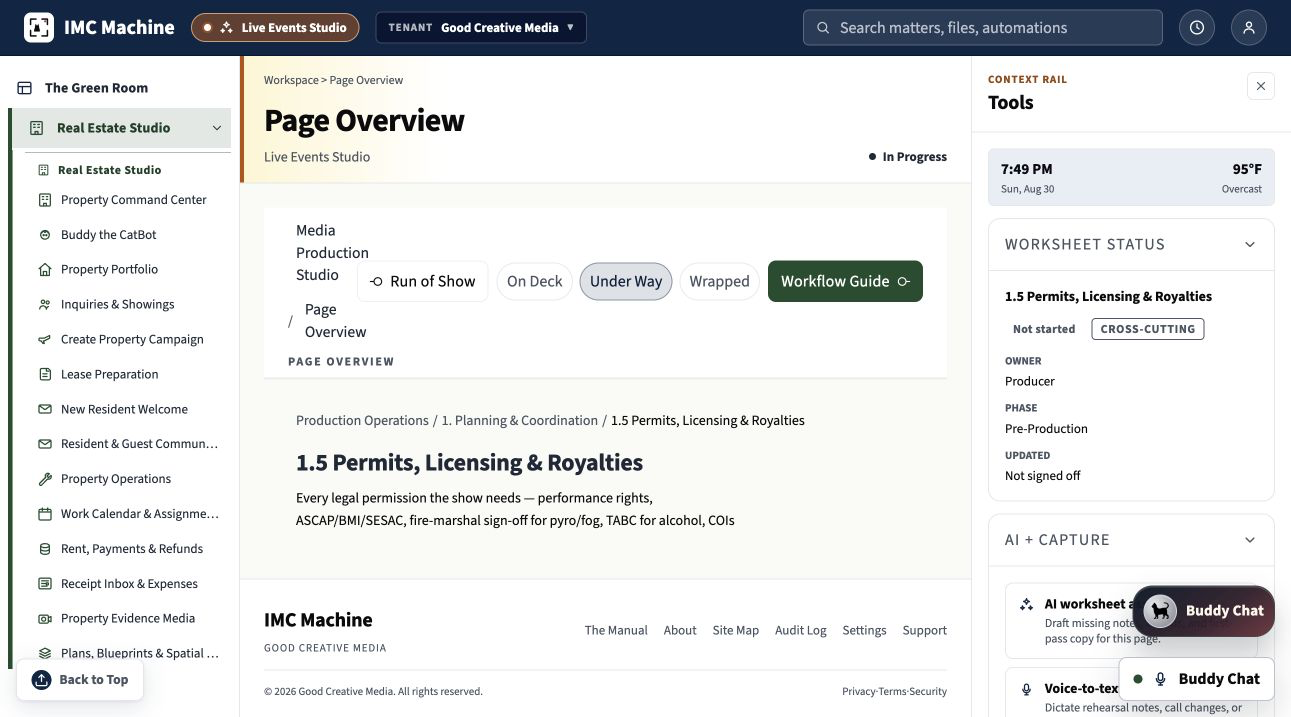1291x717 pixels.
Task: Click the Lease Preparation document icon
Action: tap(45, 375)
